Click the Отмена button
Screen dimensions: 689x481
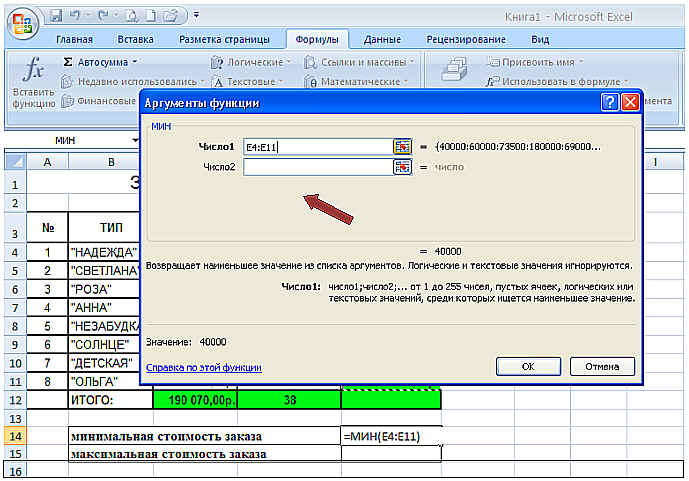[x=602, y=366]
